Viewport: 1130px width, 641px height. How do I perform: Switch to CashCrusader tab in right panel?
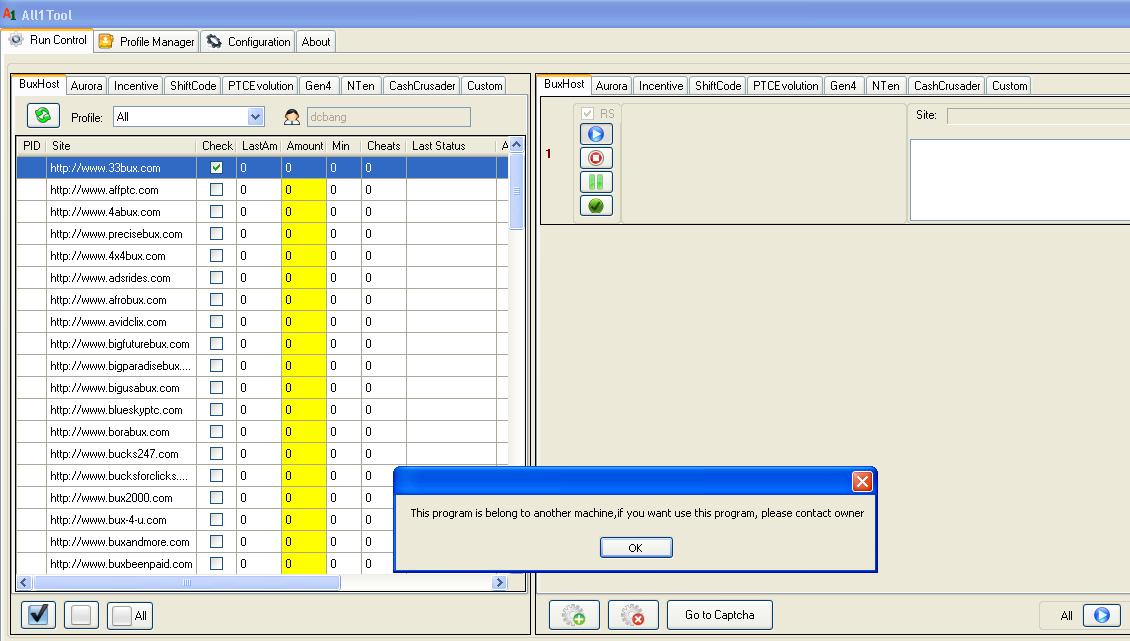[946, 86]
